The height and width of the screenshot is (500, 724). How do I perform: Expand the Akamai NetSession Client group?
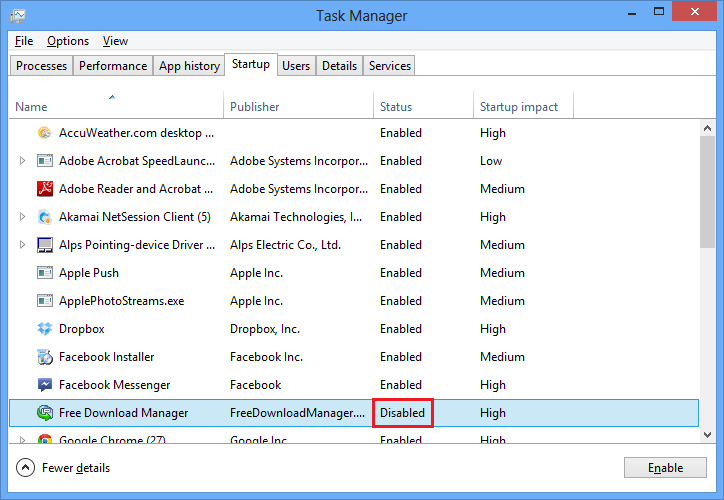click(22, 217)
